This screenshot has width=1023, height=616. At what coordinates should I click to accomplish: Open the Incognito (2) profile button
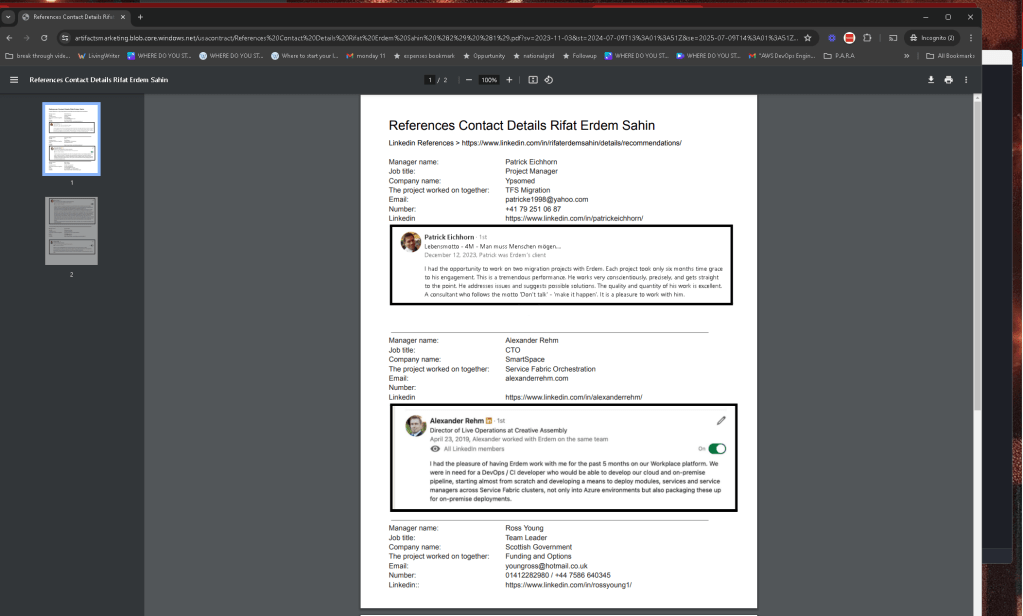click(x=932, y=38)
